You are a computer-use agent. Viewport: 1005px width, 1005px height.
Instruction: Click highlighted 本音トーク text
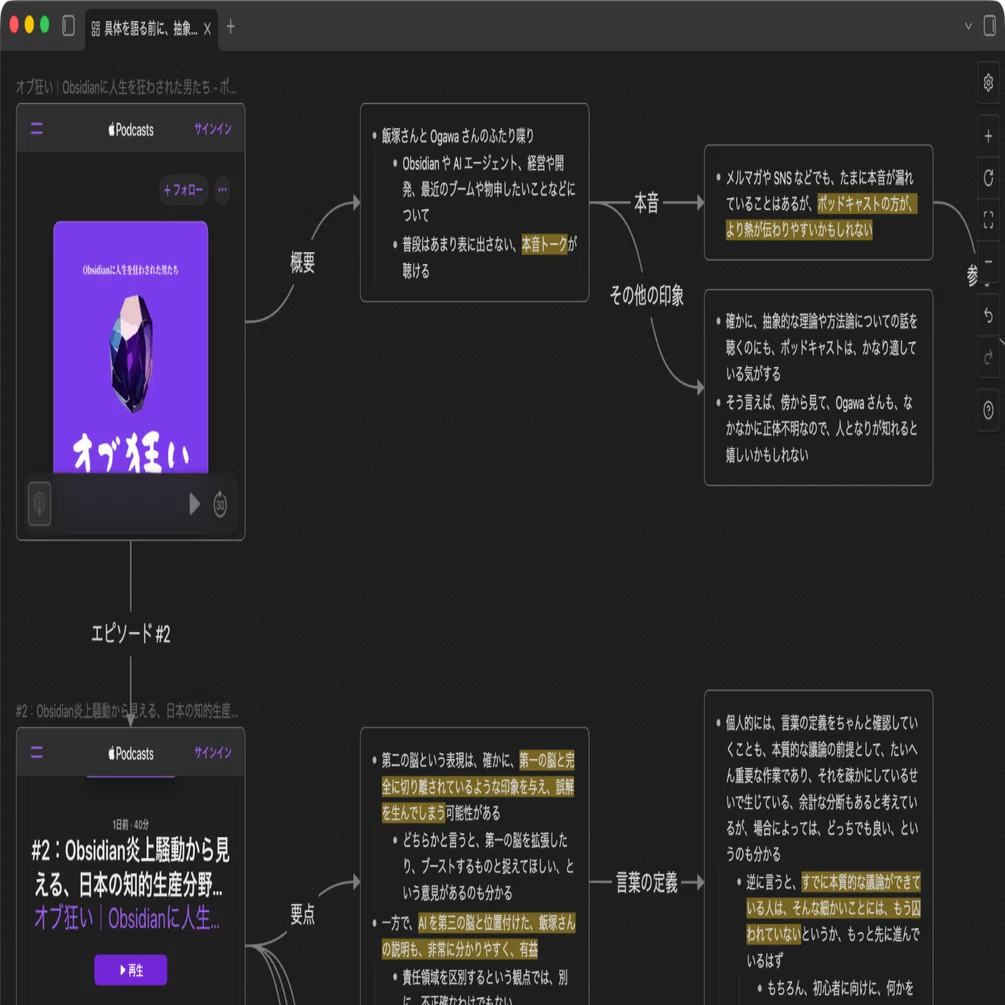click(545, 244)
